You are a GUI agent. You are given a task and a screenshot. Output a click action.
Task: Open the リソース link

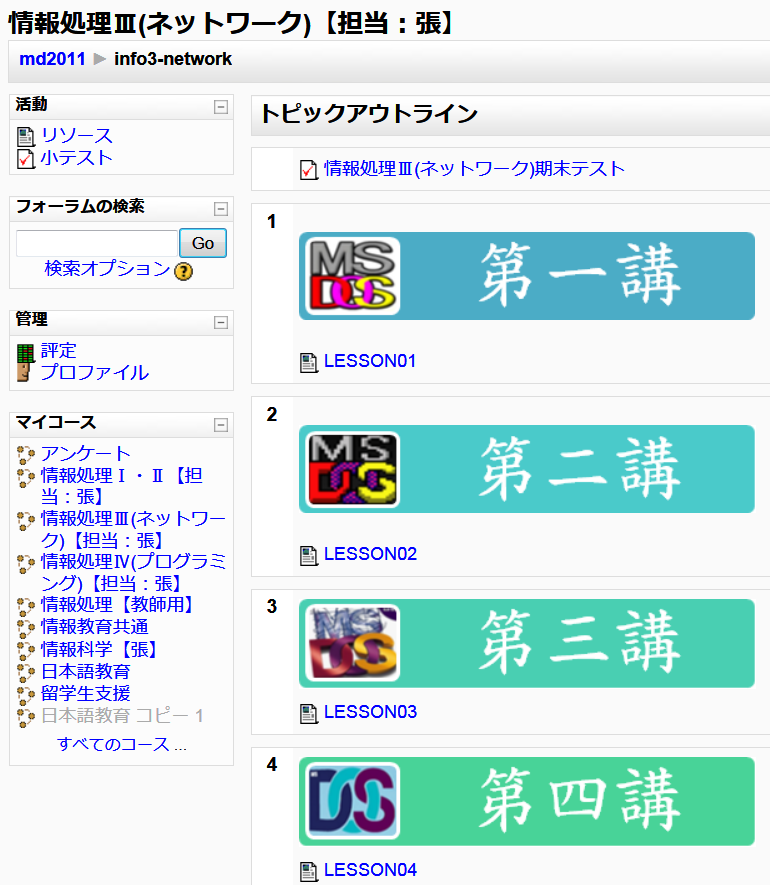point(77,136)
